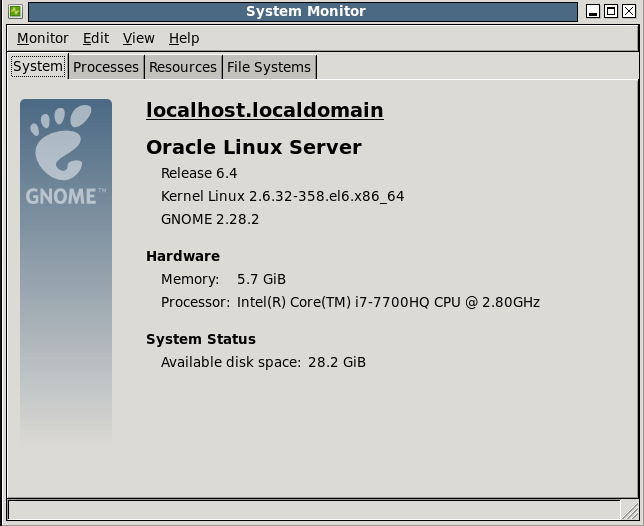This screenshot has height=526, width=644.
Task: Expand the View menu
Action: point(138,38)
